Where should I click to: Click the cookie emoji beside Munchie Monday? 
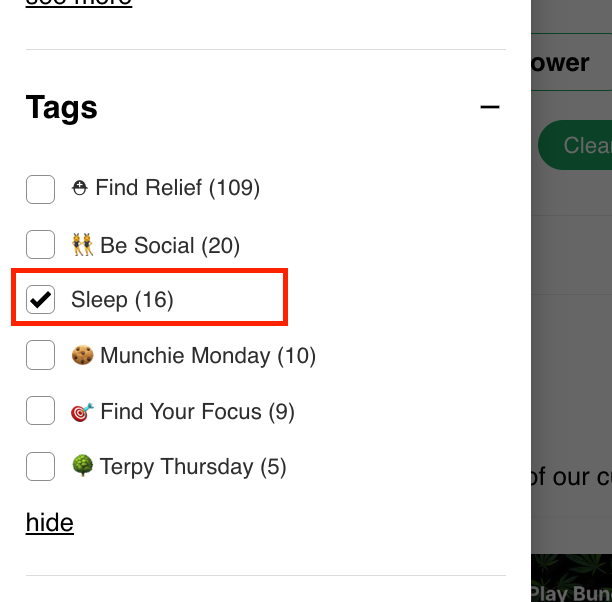[x=82, y=356]
